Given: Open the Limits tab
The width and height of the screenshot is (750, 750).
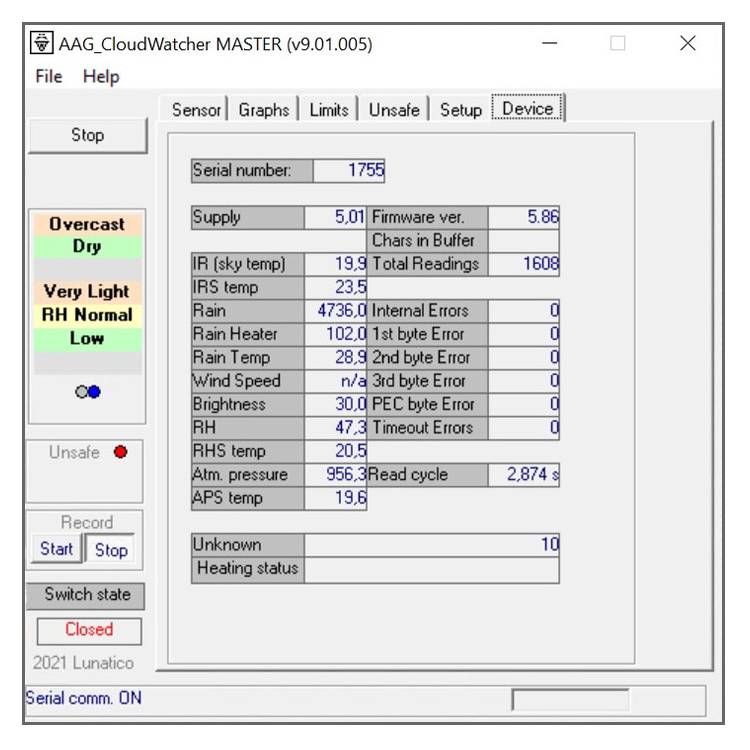Looking at the screenshot, I should [329, 110].
